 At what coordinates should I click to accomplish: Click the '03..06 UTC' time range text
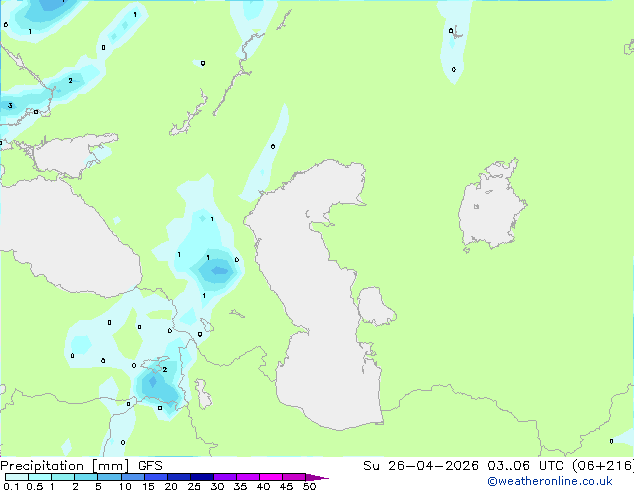tap(525, 466)
